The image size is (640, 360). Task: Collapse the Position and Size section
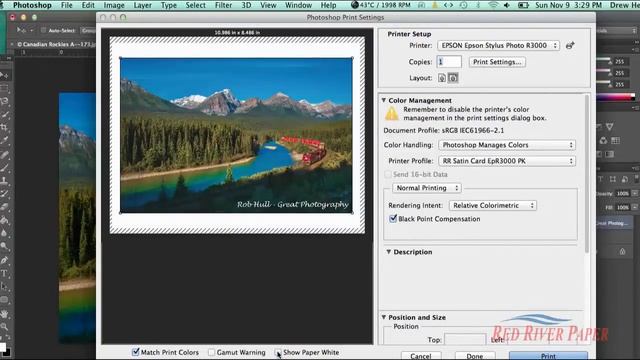pos(384,317)
